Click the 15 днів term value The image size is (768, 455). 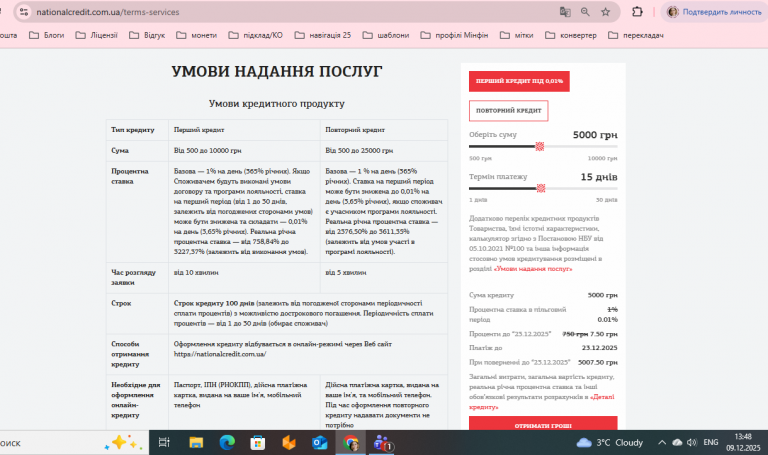(x=599, y=177)
